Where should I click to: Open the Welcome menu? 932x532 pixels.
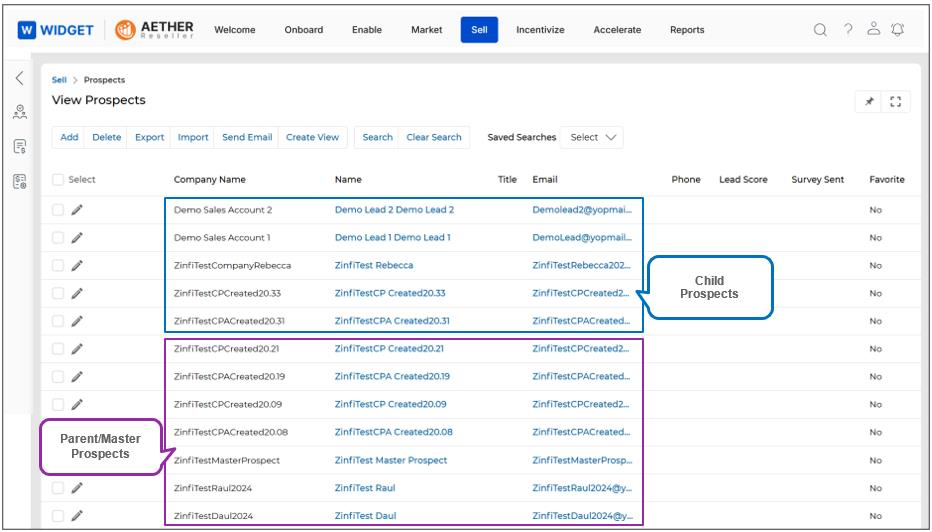click(x=235, y=30)
